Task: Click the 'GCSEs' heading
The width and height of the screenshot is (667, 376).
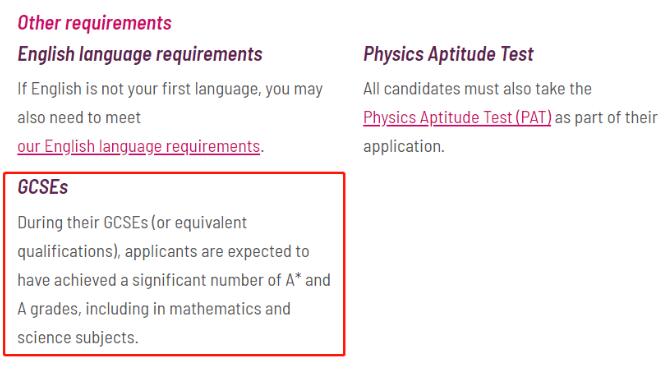Action: coord(43,187)
